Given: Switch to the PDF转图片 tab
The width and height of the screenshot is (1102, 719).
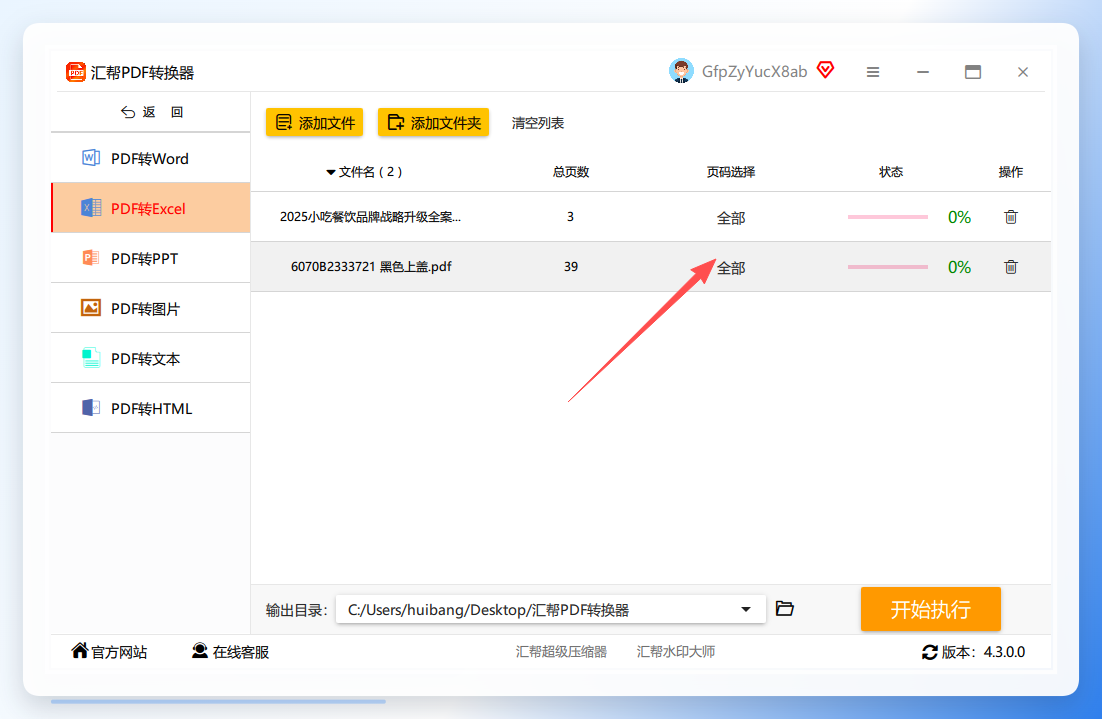Looking at the screenshot, I should (150, 308).
